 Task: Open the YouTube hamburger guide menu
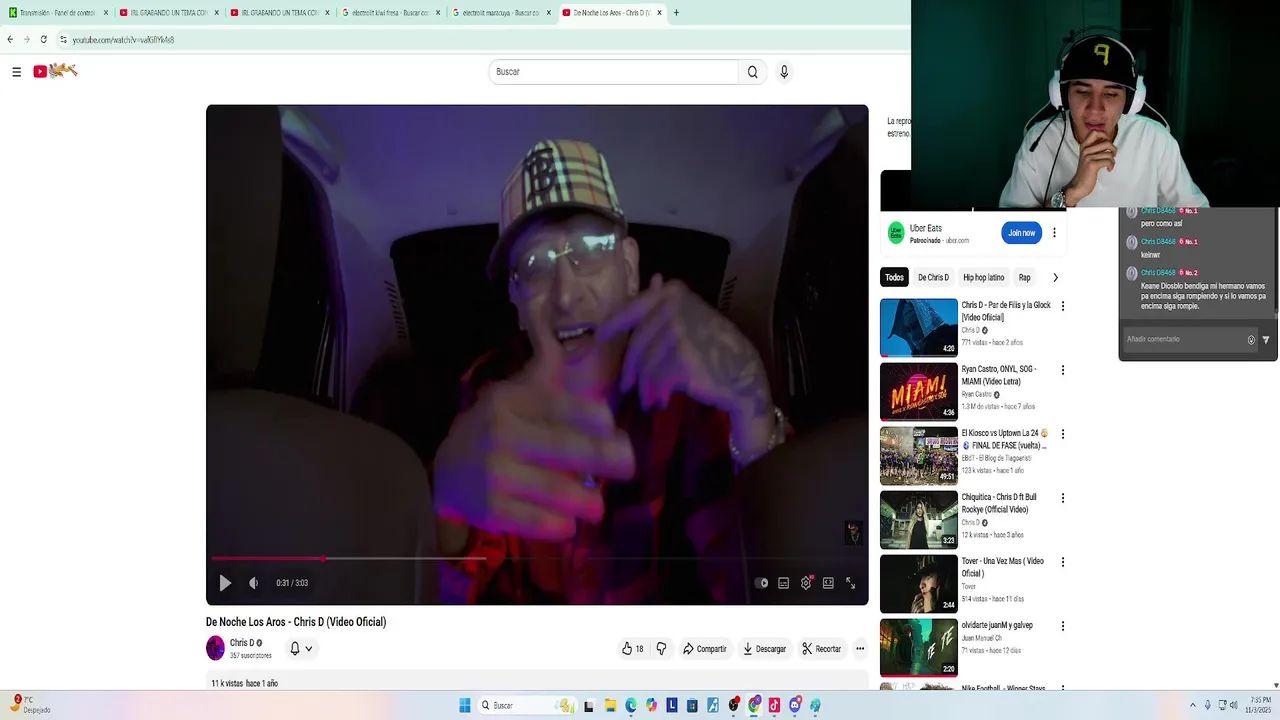pos(16,72)
